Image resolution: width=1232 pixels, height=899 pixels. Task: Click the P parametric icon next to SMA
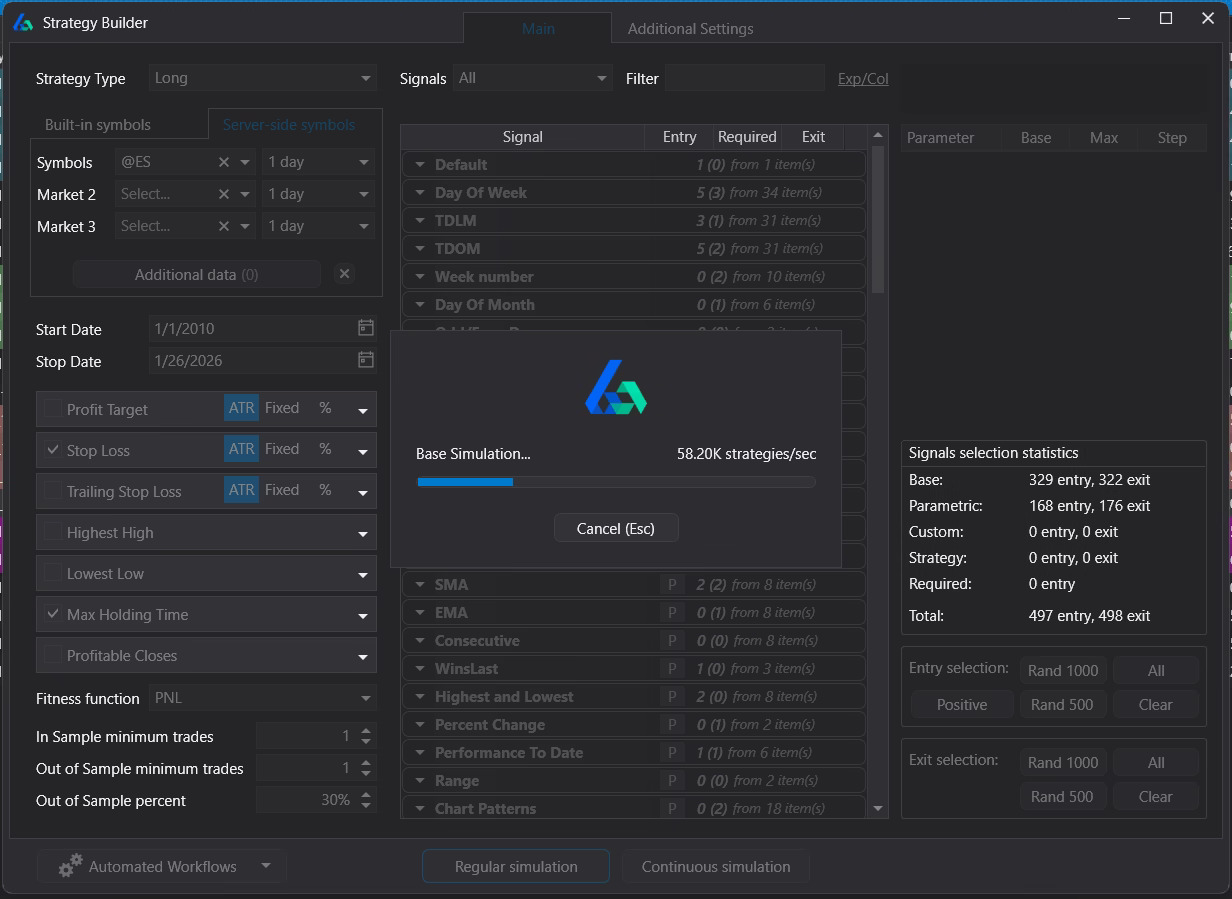coord(671,584)
